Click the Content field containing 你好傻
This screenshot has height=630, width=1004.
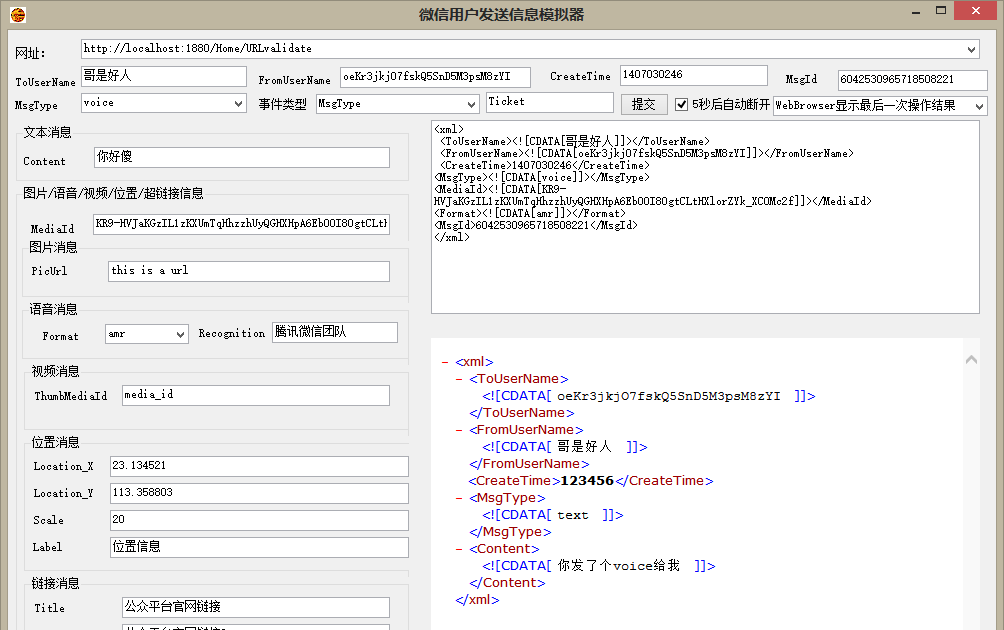(242, 158)
